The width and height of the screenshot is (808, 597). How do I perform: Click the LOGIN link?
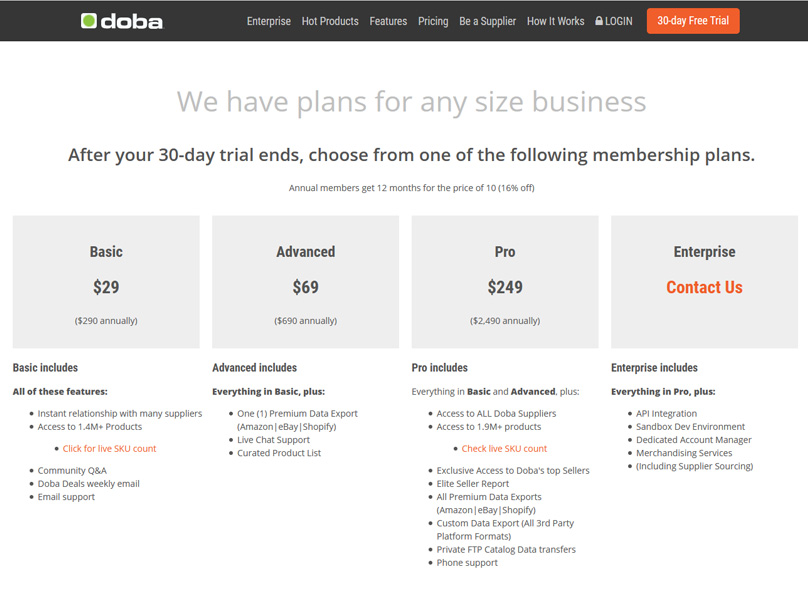(x=619, y=21)
